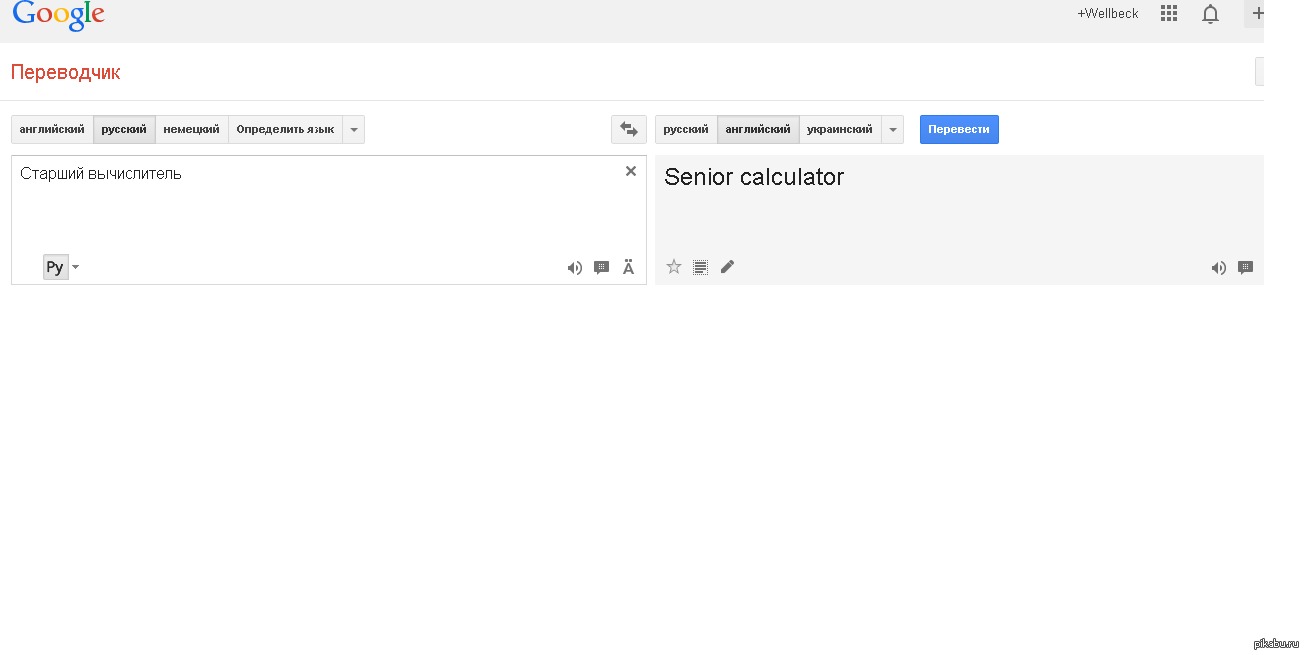Open the Ру input method dropdown
This screenshot has height=655, width=1304.
(75, 267)
